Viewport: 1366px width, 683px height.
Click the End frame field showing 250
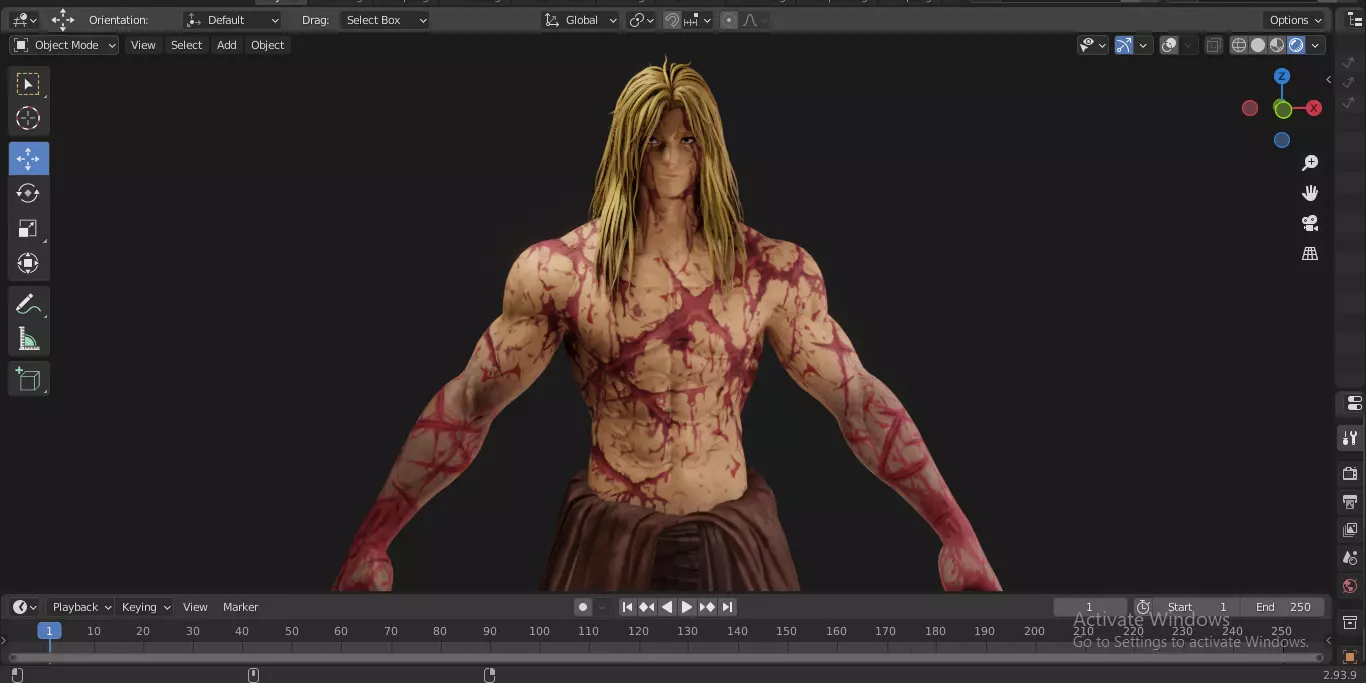pyautogui.click(x=1283, y=607)
